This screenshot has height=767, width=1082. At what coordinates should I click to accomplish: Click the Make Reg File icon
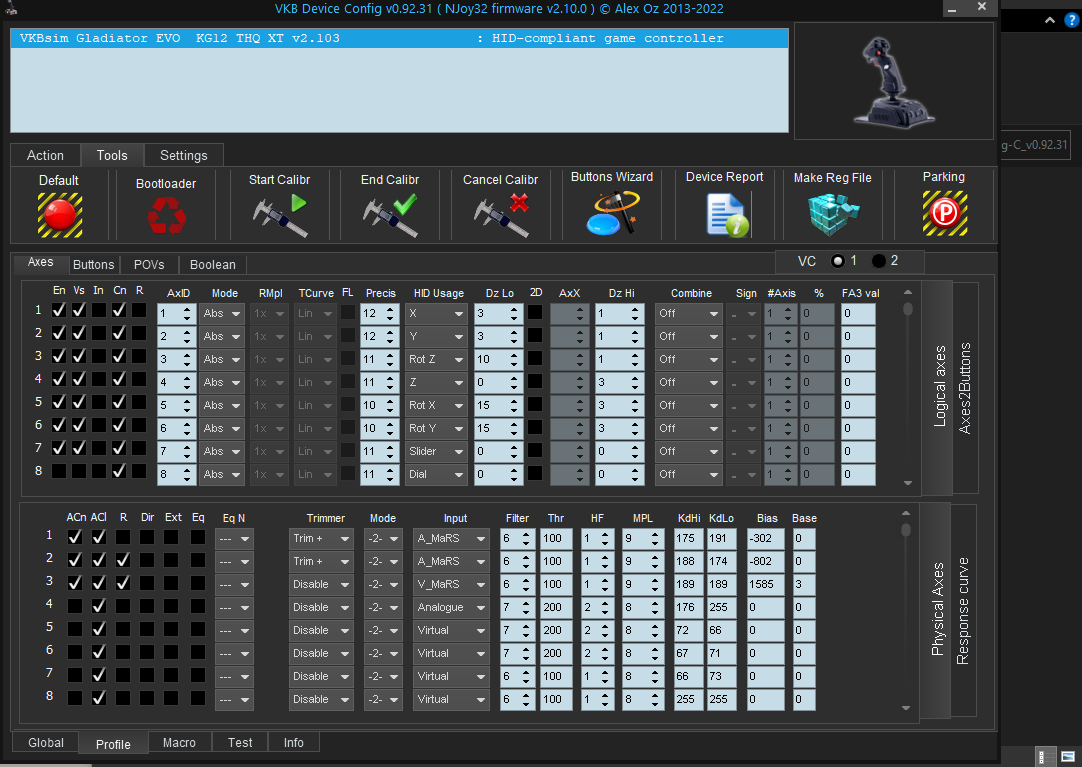click(x=832, y=213)
